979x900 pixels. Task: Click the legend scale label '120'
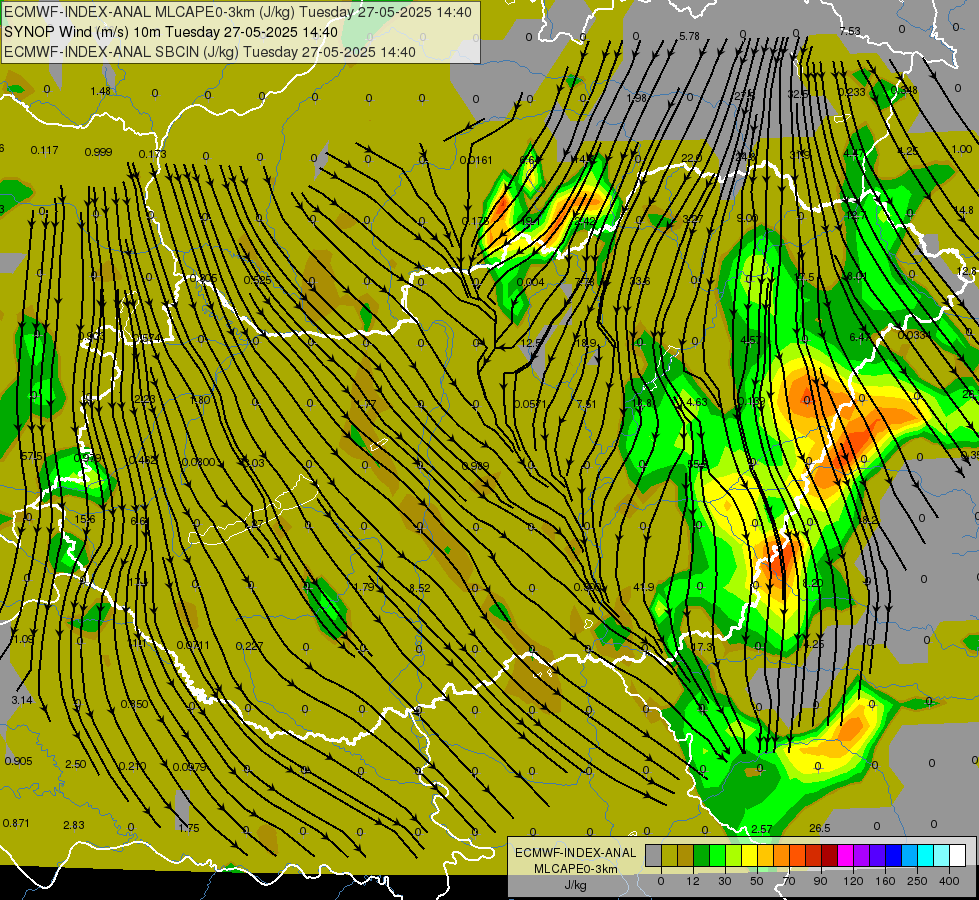[853, 881]
